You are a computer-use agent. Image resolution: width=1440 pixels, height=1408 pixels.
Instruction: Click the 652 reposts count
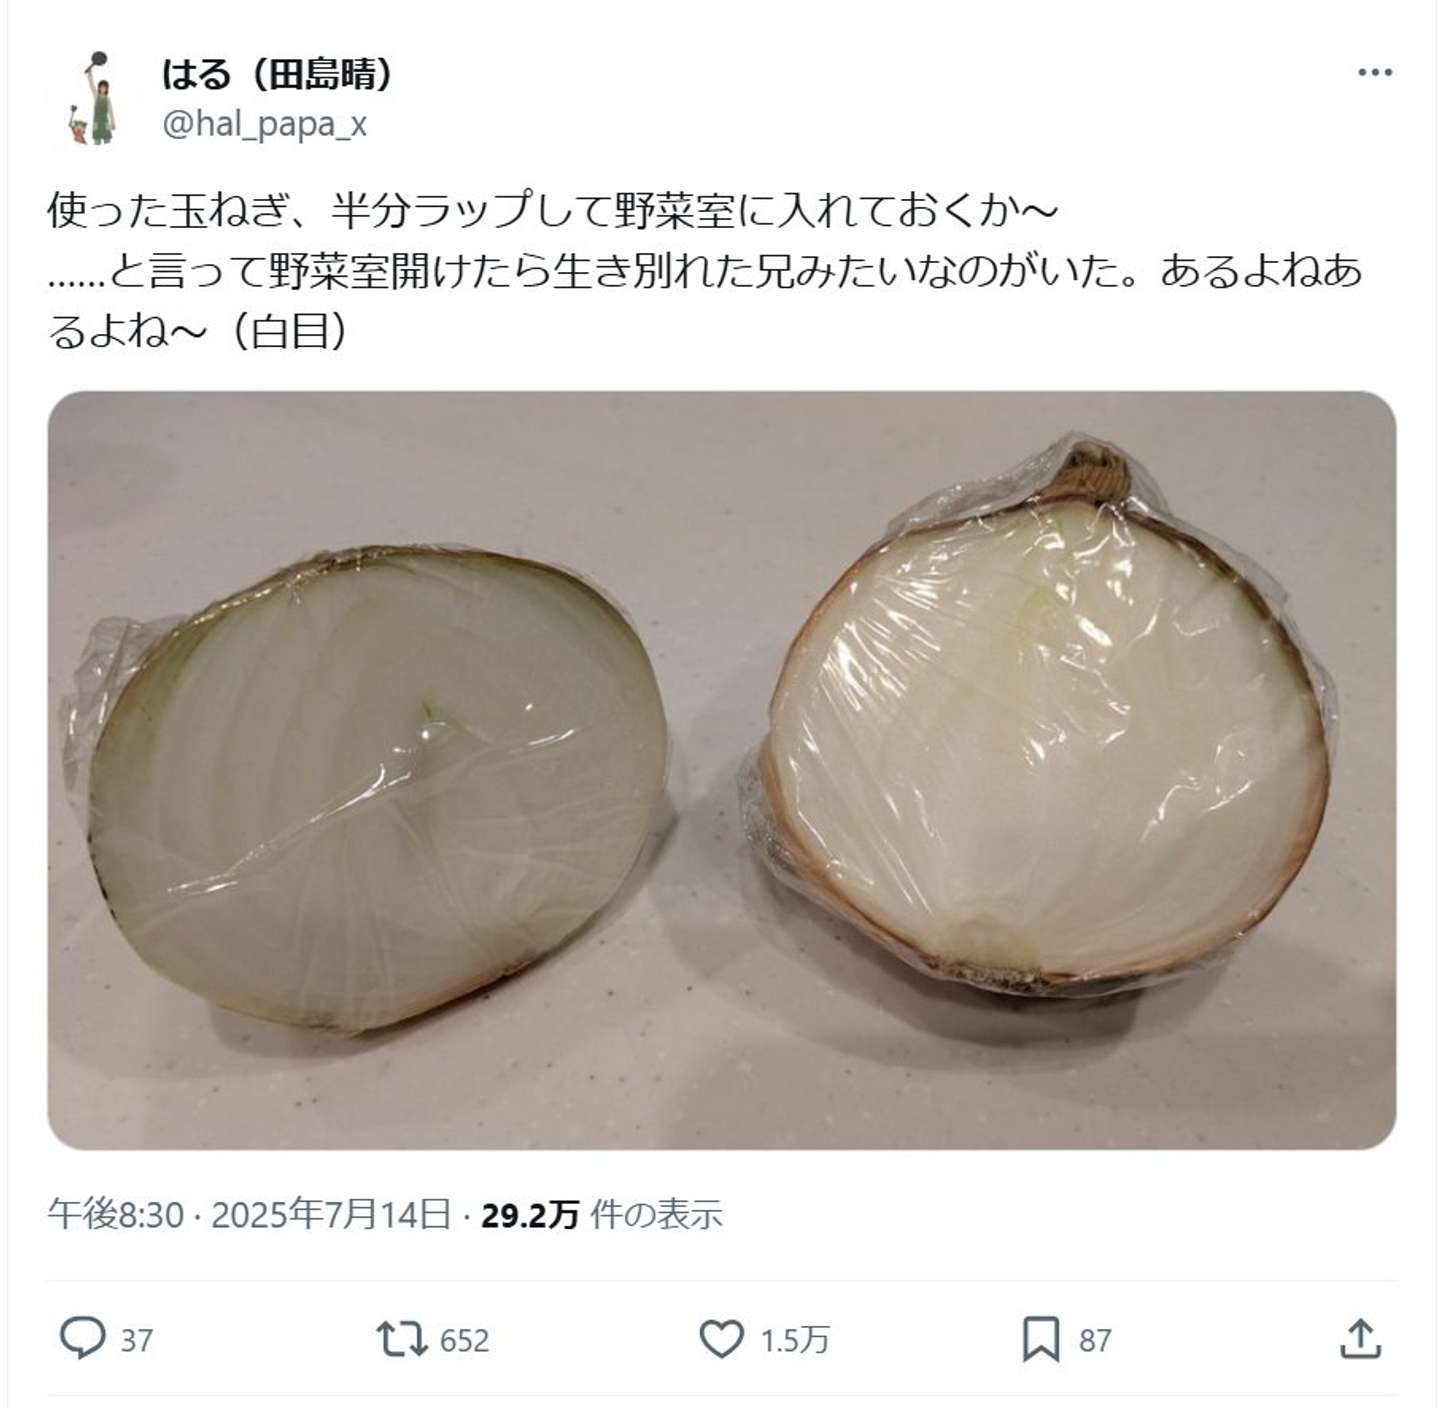point(464,1340)
